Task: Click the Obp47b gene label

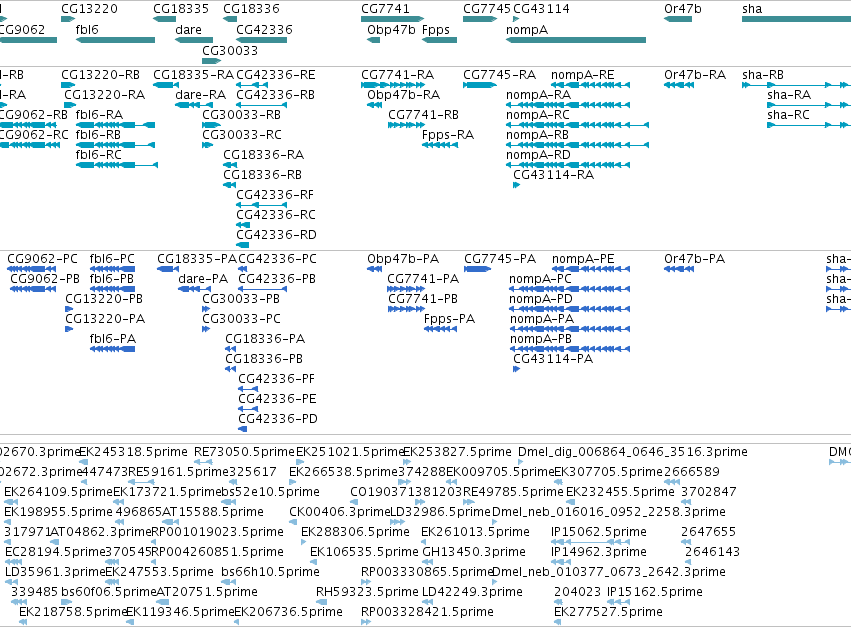Action: [x=391, y=29]
